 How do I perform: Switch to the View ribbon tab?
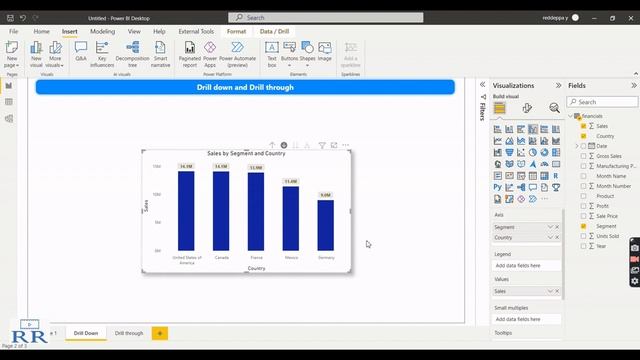(x=134, y=31)
